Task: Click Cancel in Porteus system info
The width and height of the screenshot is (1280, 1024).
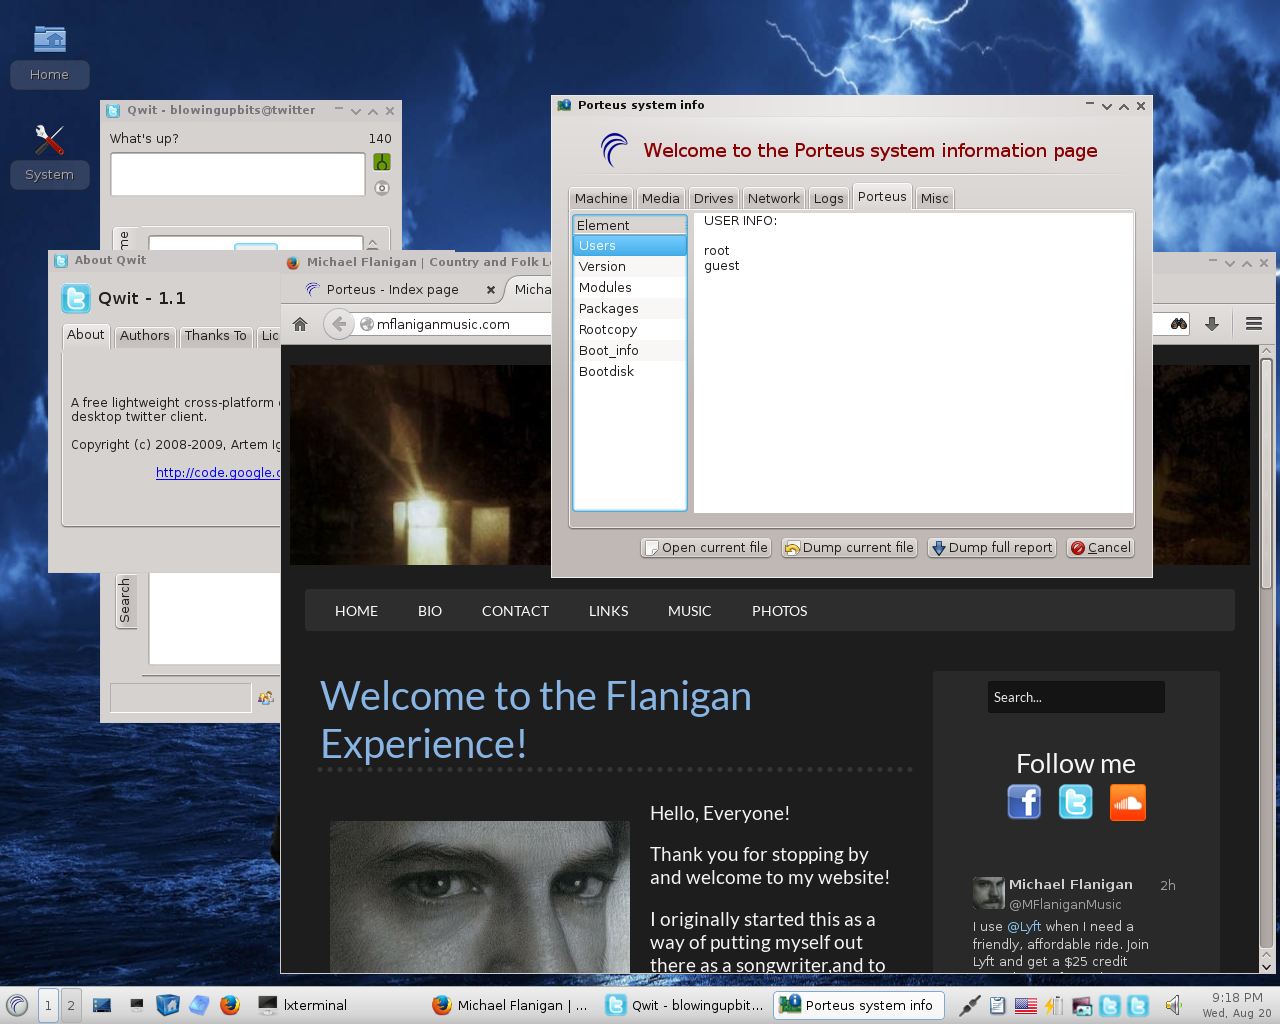Action: point(1100,548)
